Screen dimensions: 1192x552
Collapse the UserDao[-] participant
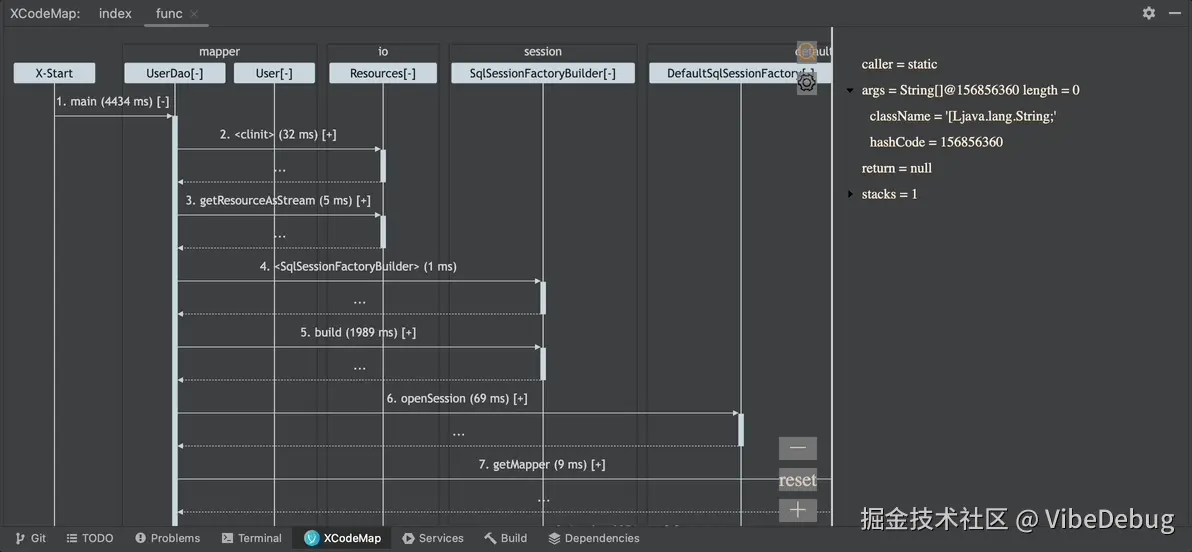coord(175,74)
